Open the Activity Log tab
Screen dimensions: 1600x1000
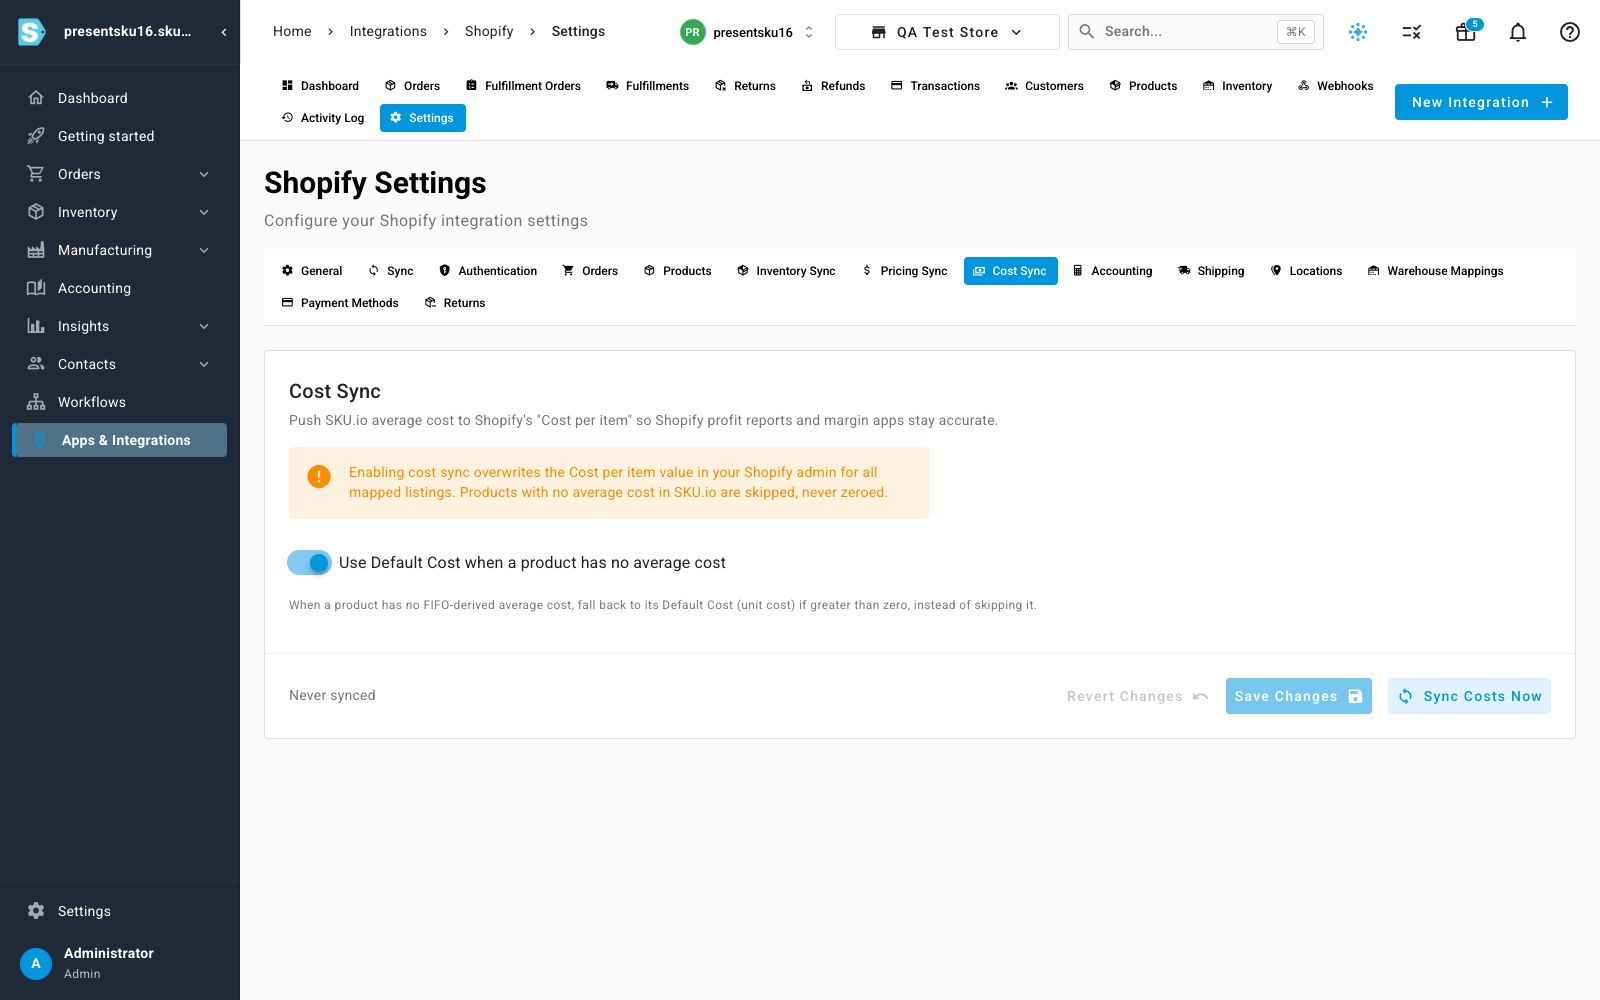tap(323, 118)
